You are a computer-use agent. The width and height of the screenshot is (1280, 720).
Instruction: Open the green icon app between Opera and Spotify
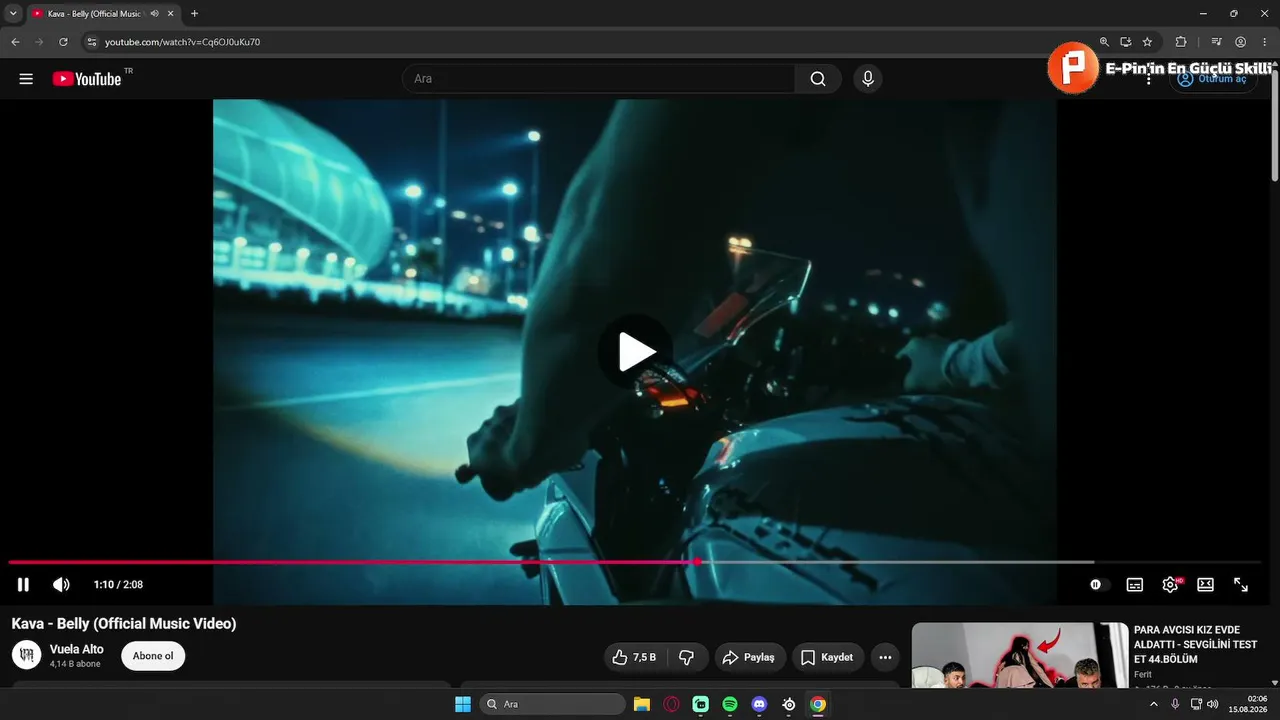click(700, 704)
